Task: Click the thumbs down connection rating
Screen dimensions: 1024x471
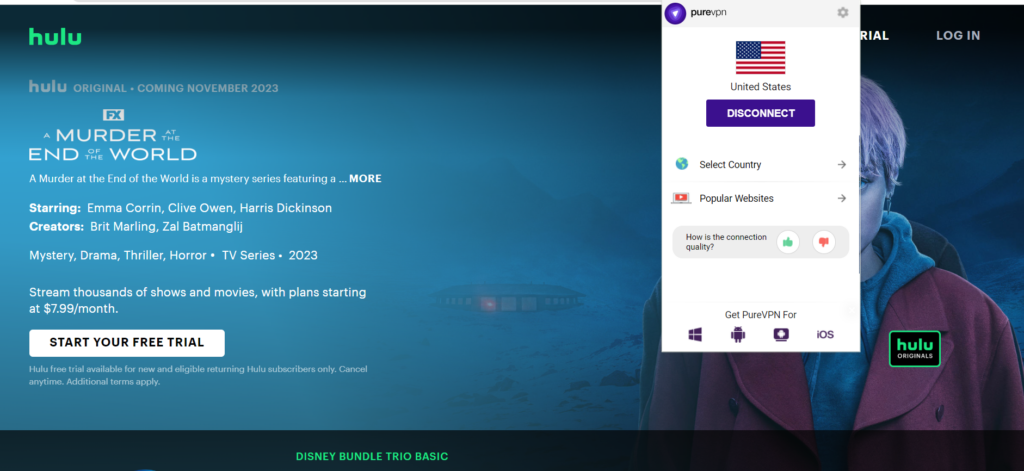Action: click(x=823, y=241)
